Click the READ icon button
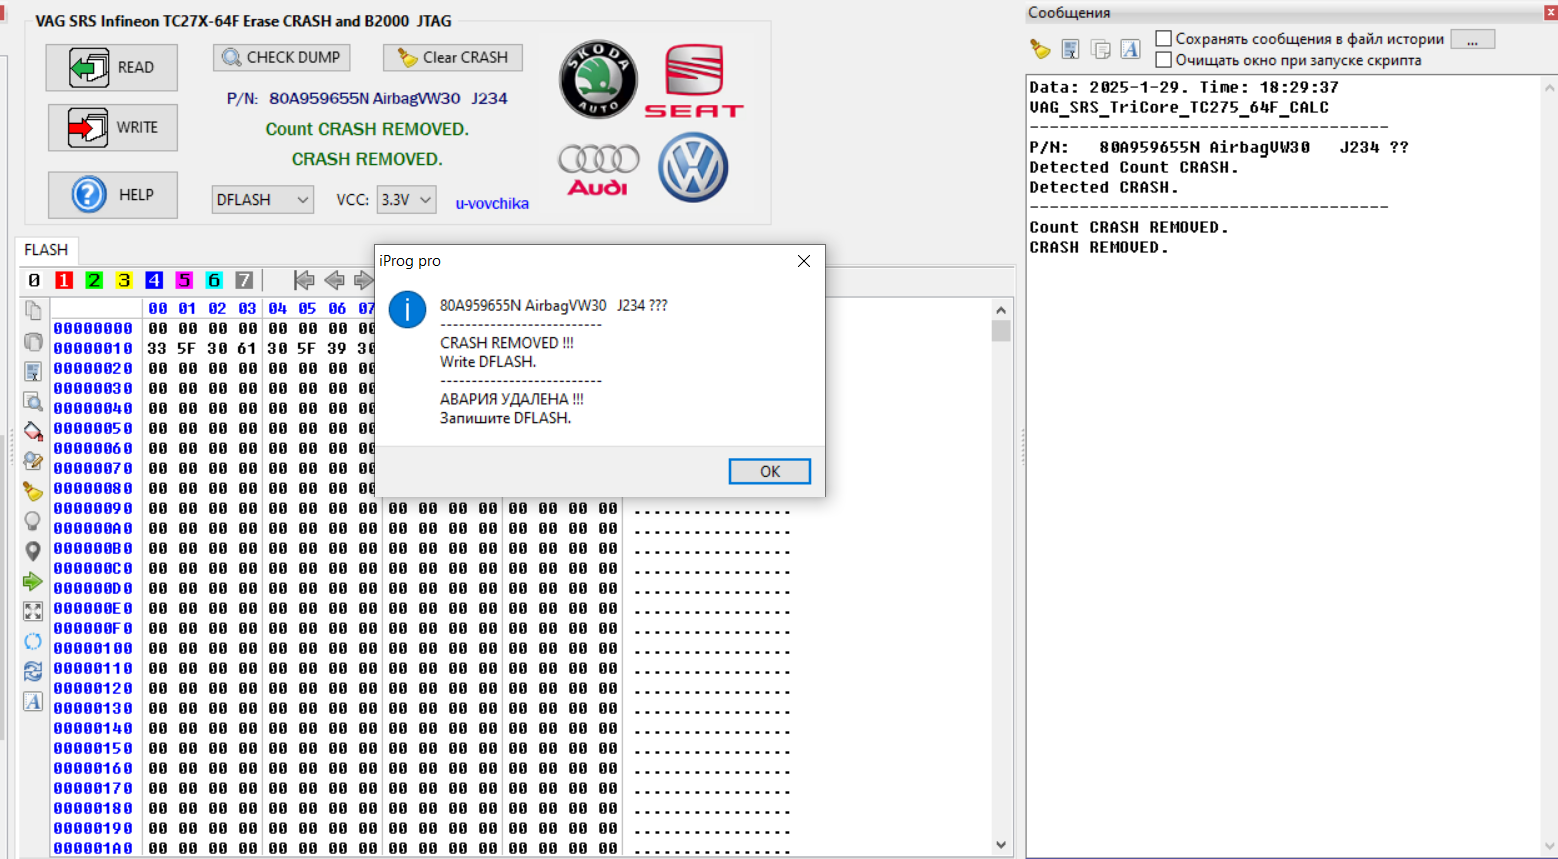 tap(111, 68)
